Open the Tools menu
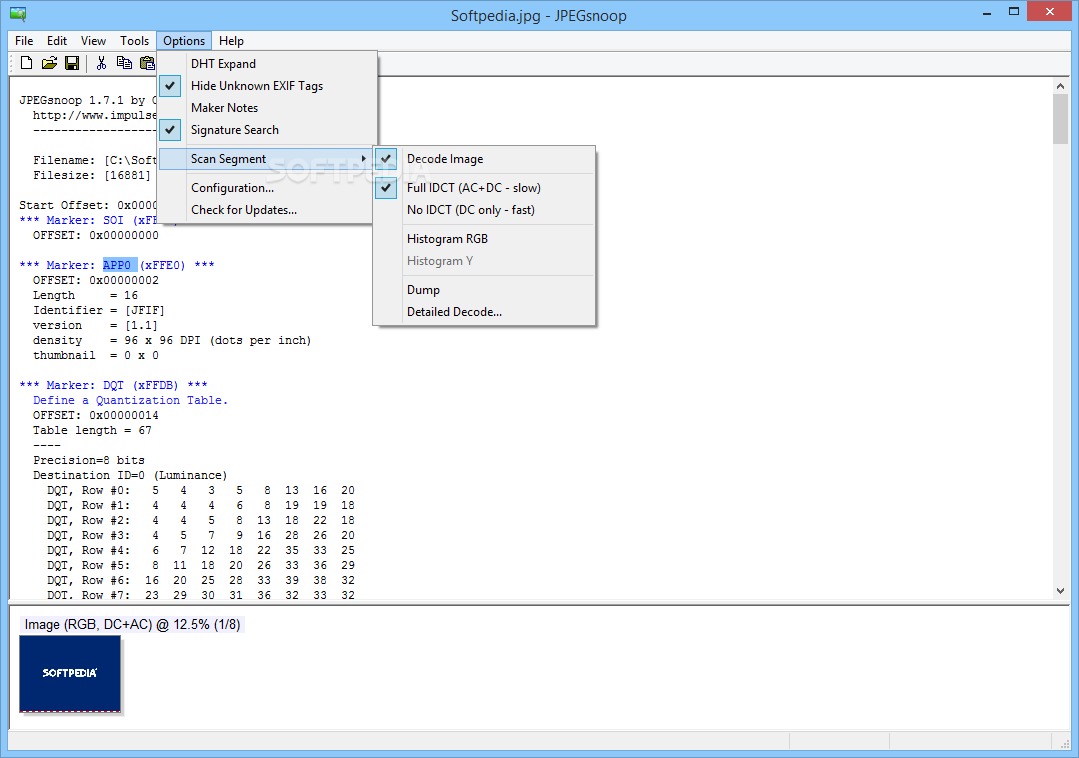This screenshot has height=758, width=1079. [x=134, y=41]
